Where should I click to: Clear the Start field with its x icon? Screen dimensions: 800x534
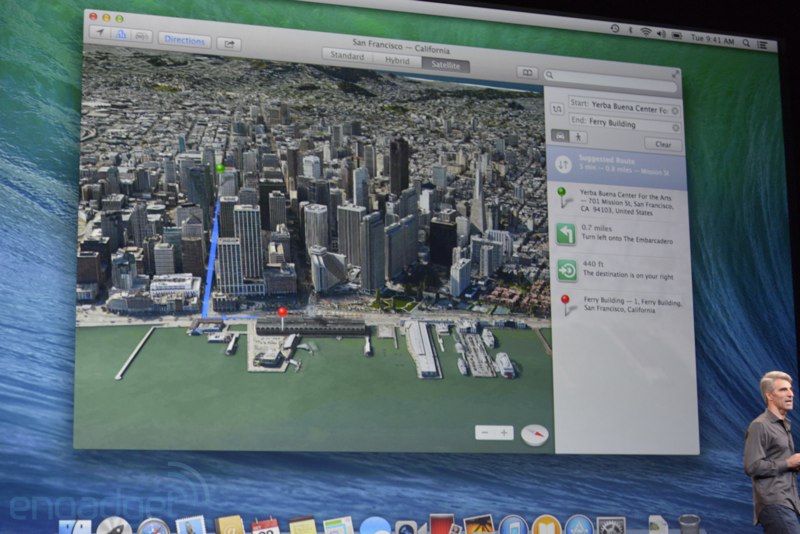(674, 111)
